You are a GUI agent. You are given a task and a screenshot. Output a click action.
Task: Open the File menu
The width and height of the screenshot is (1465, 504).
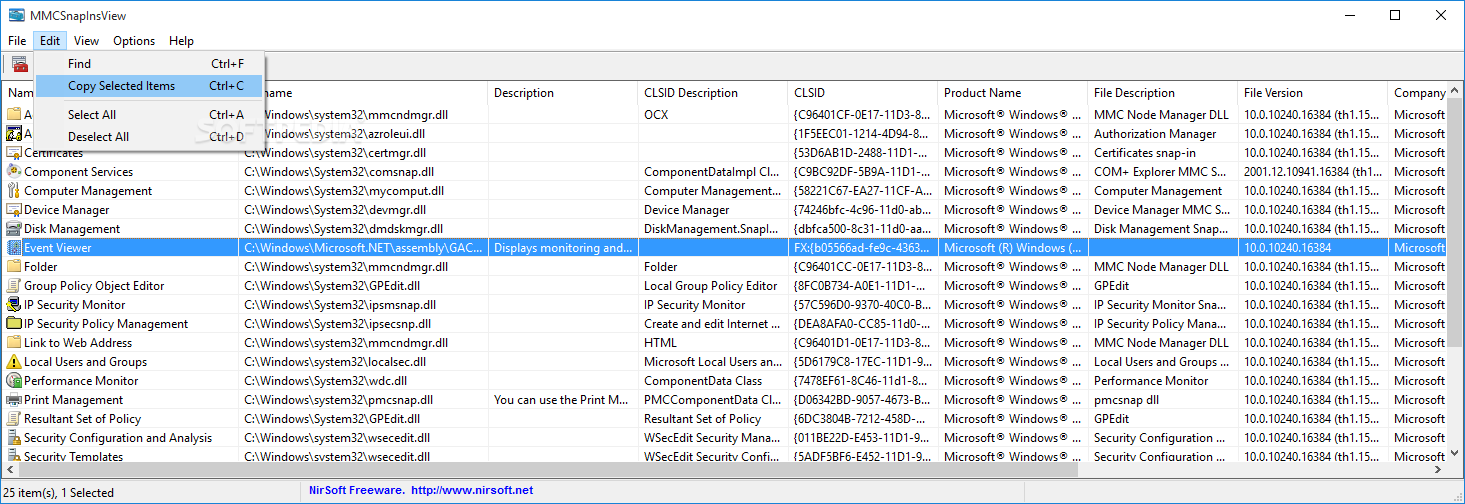tap(17, 41)
